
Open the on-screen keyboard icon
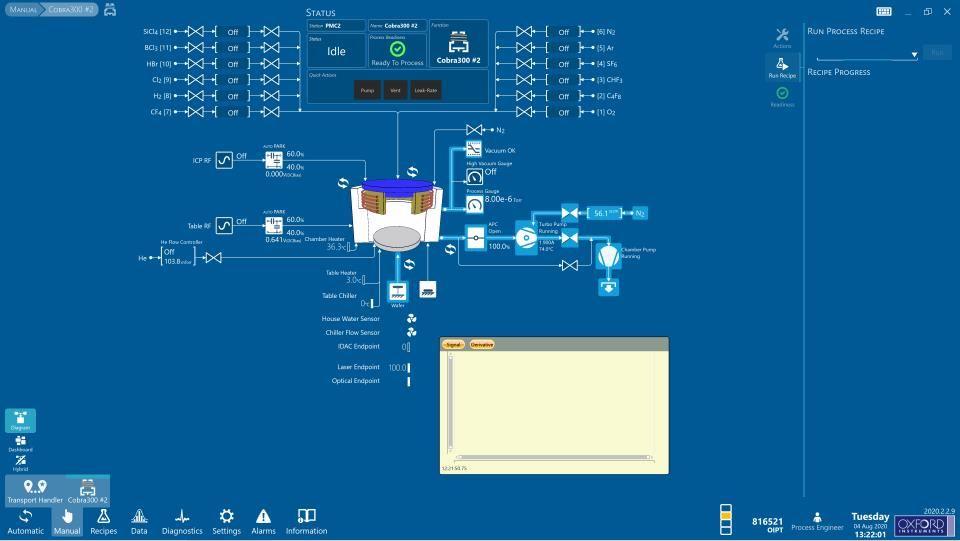[884, 11]
